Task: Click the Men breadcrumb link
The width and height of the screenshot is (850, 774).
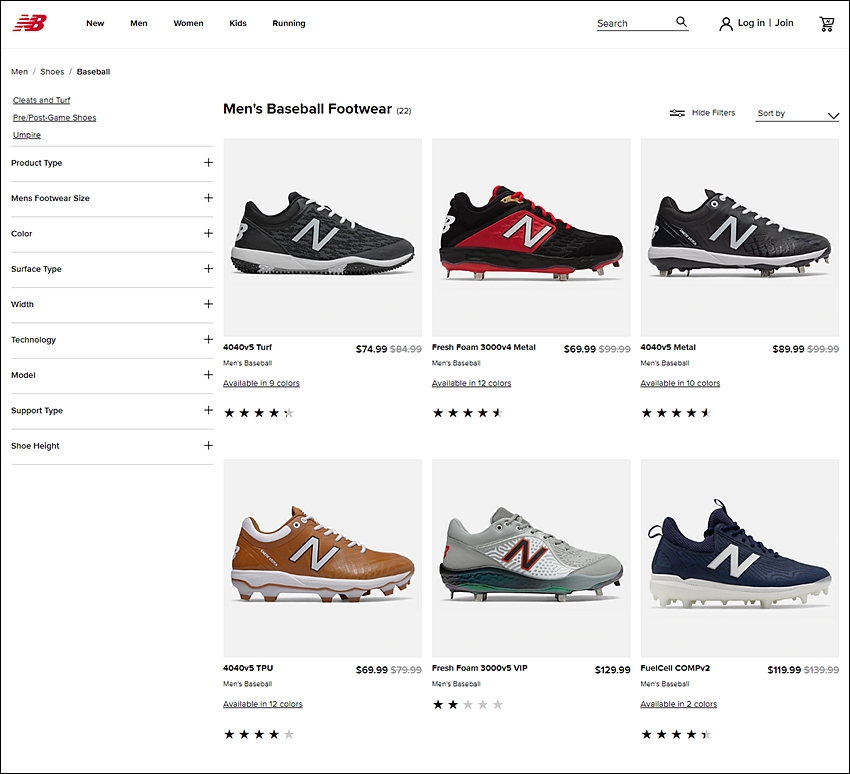Action: pos(19,72)
